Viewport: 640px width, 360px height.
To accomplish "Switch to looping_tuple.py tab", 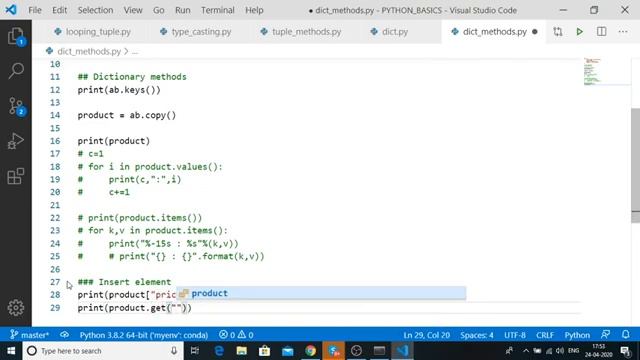I will coord(93,31).
